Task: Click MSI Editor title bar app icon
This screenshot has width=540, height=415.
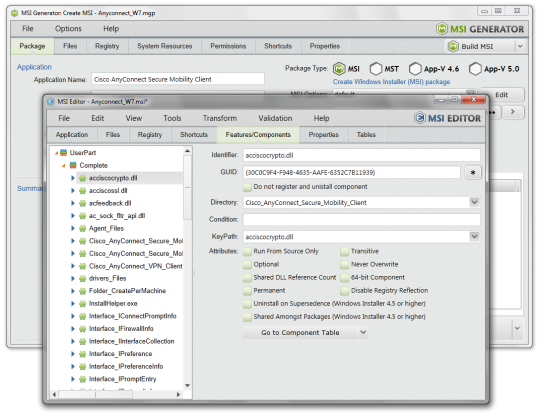Action: point(51,102)
